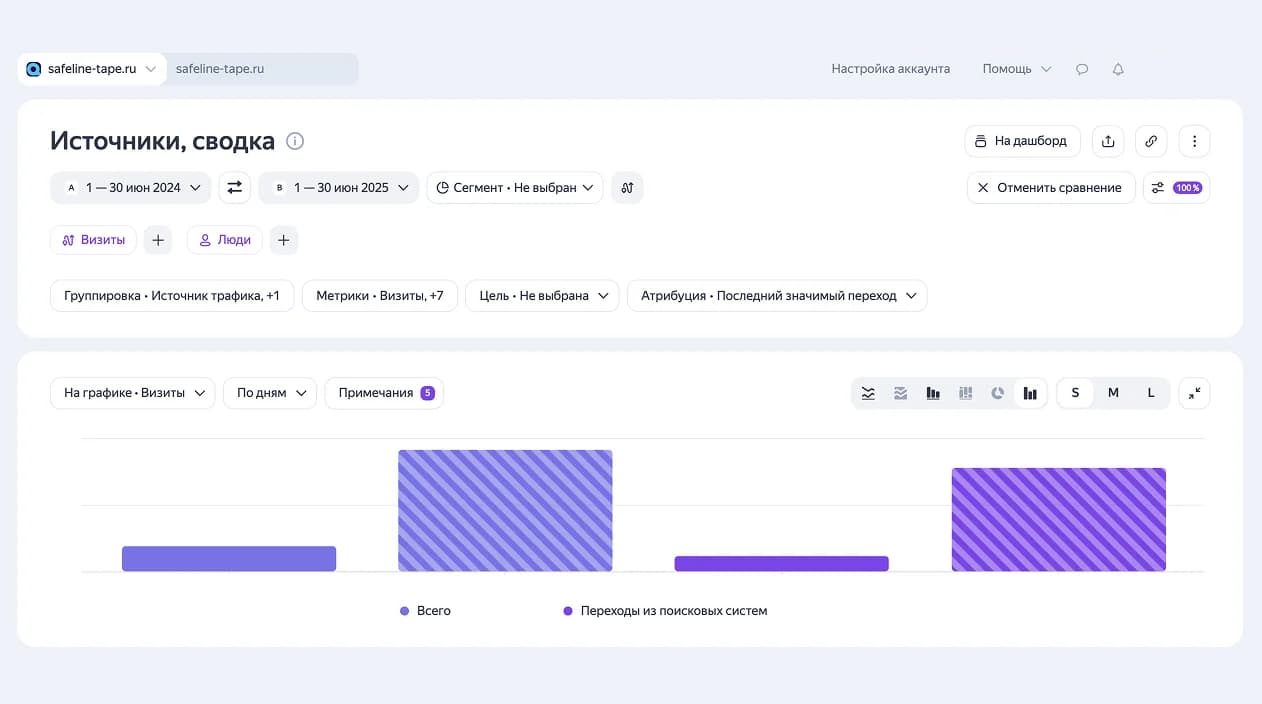Click the info icon beside Источники, сводка
Viewport: 1262px width, 704px height.
coord(295,141)
